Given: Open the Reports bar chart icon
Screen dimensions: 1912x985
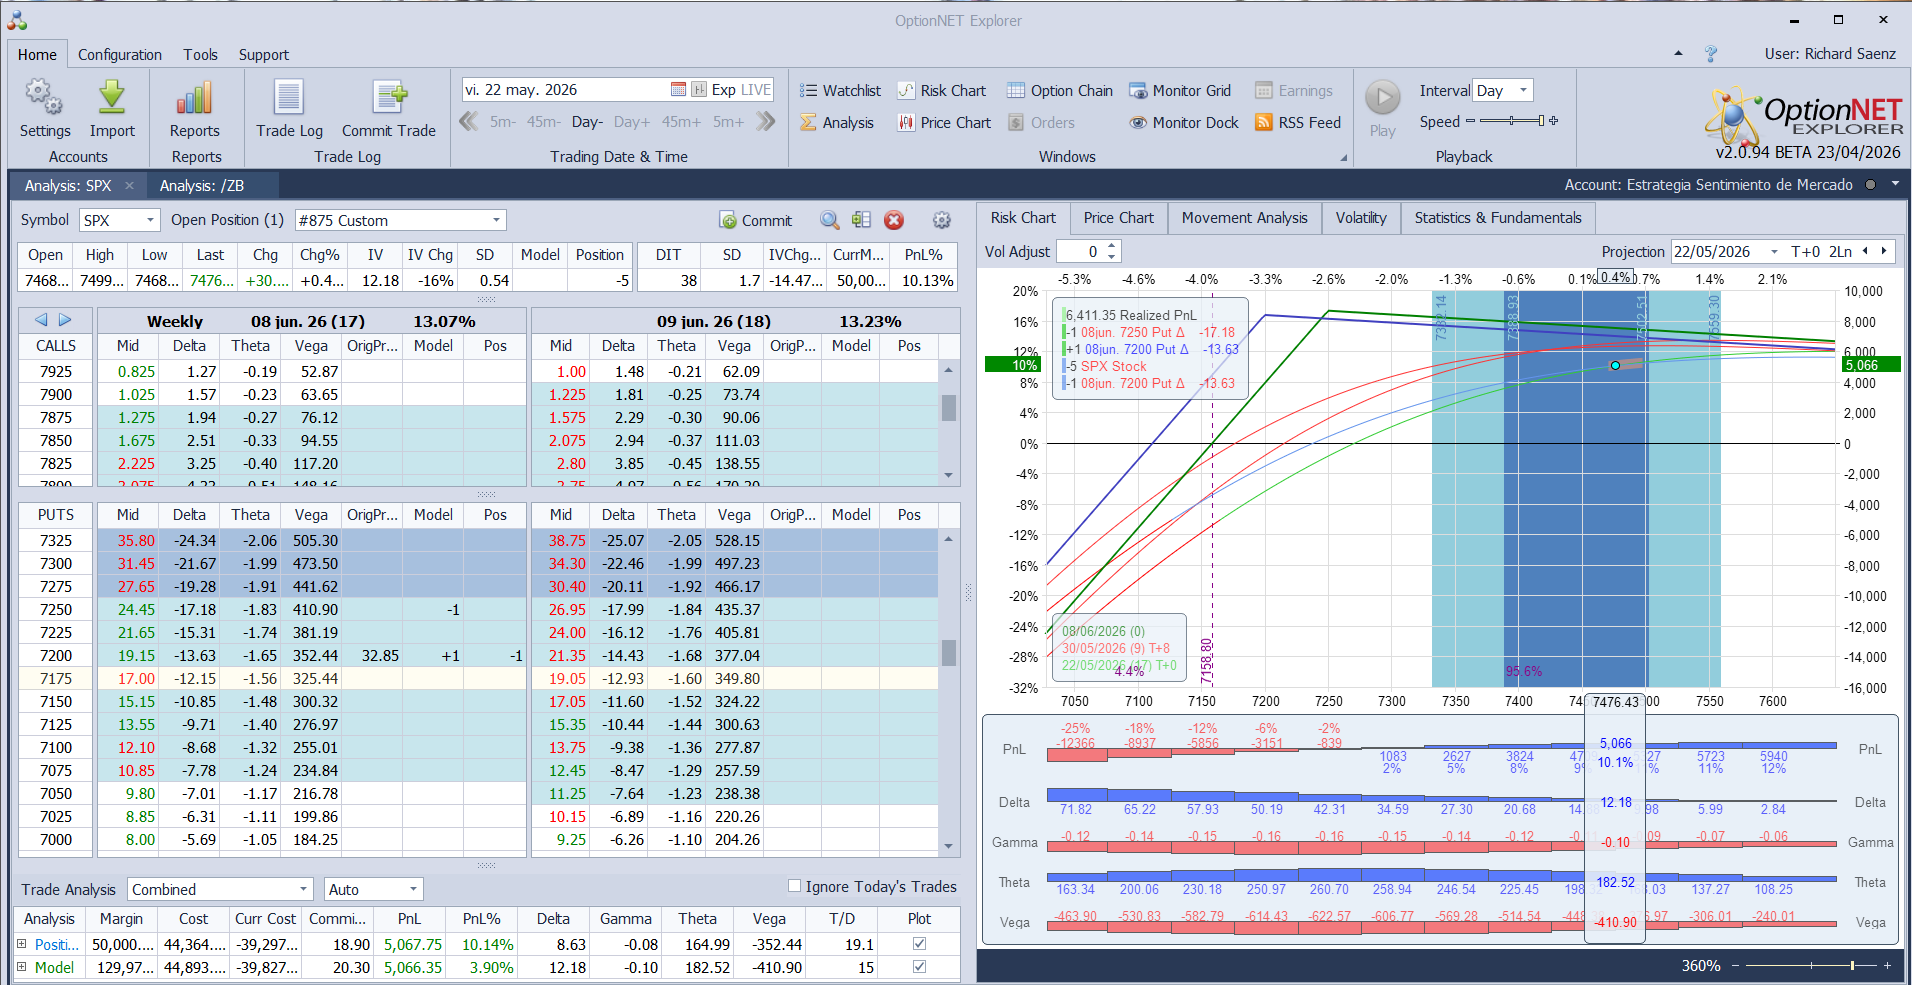Looking at the screenshot, I should [194, 98].
